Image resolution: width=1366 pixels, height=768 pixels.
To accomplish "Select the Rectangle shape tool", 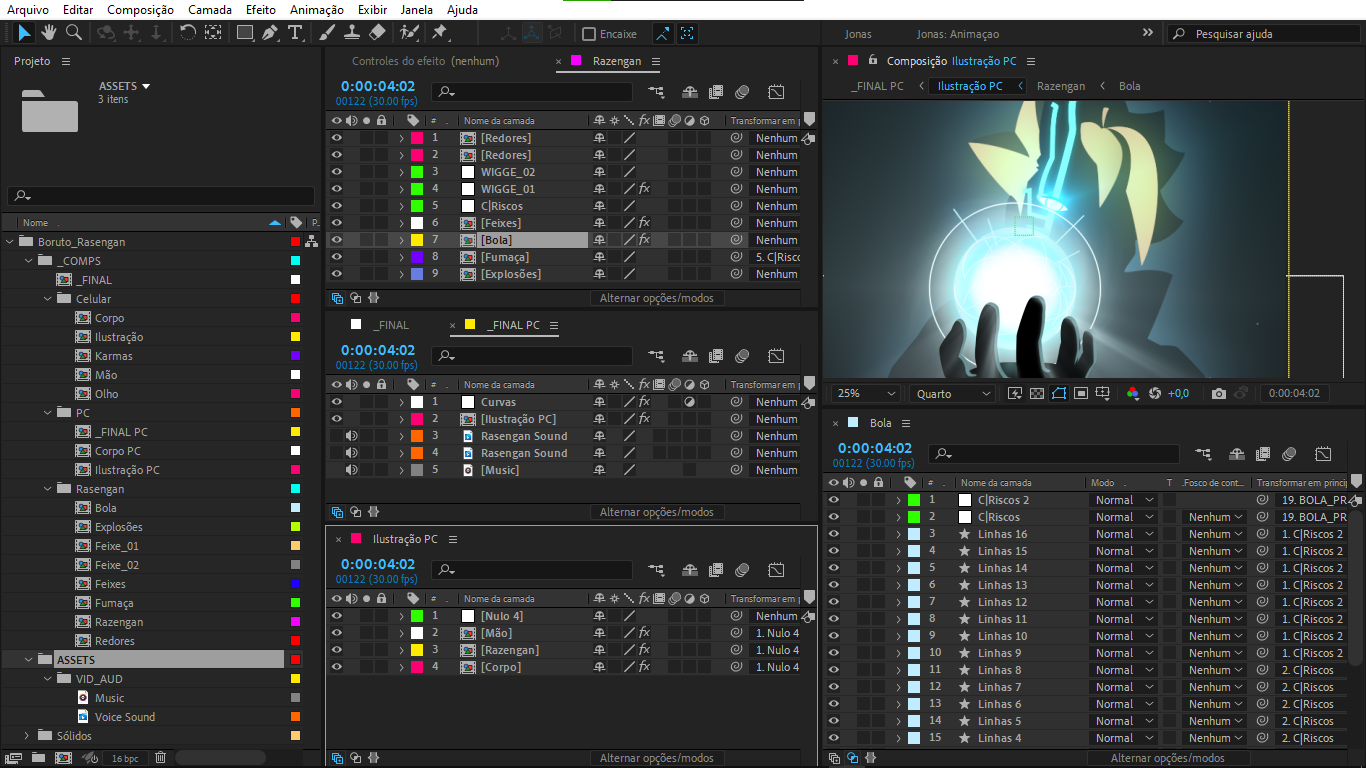I will (245, 33).
